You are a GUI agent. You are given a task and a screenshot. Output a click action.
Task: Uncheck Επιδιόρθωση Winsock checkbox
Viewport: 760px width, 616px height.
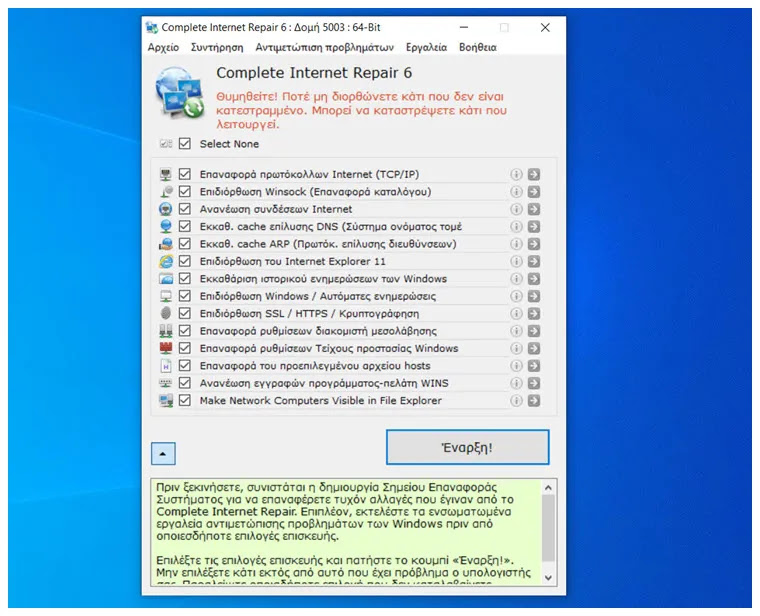point(185,191)
